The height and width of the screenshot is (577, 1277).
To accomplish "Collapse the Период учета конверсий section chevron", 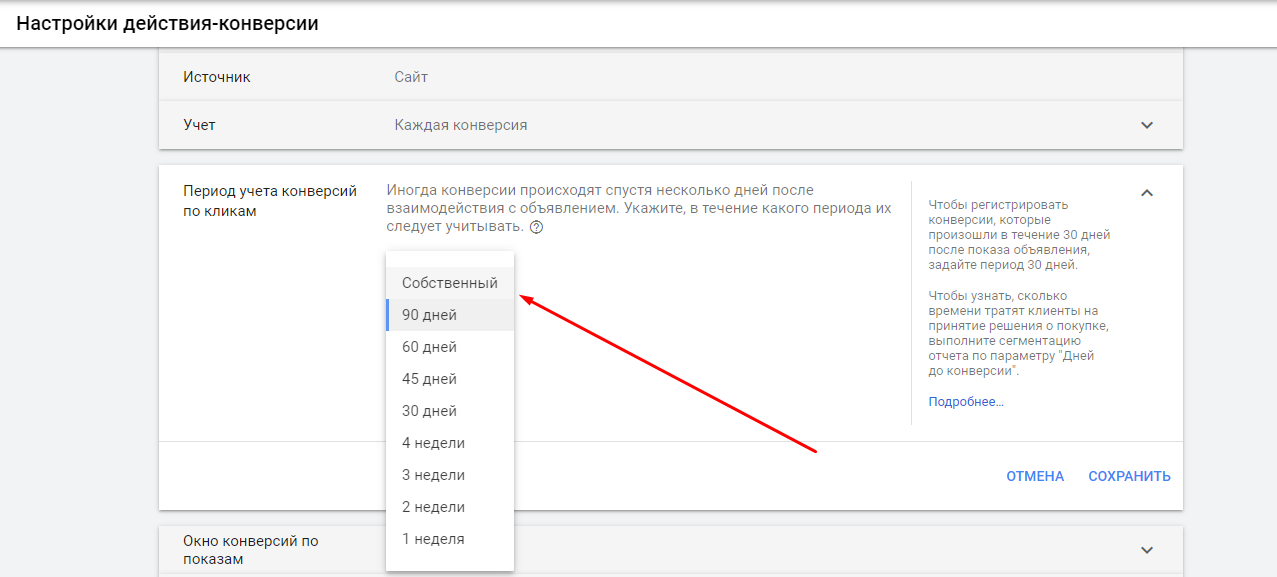I will 1147,193.
